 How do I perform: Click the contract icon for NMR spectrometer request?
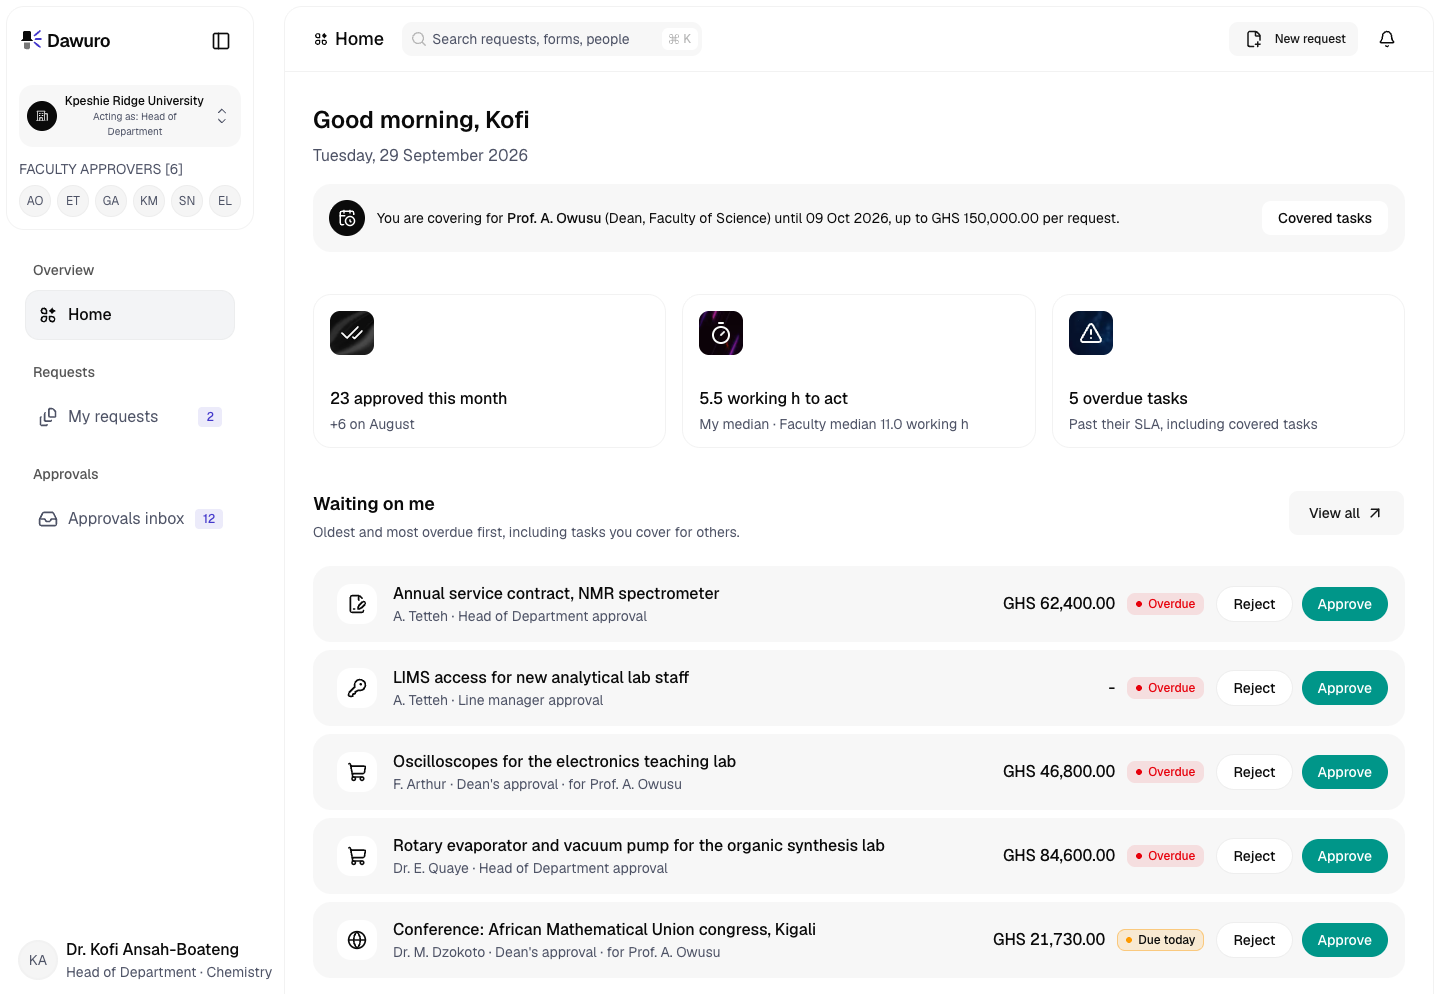click(357, 604)
